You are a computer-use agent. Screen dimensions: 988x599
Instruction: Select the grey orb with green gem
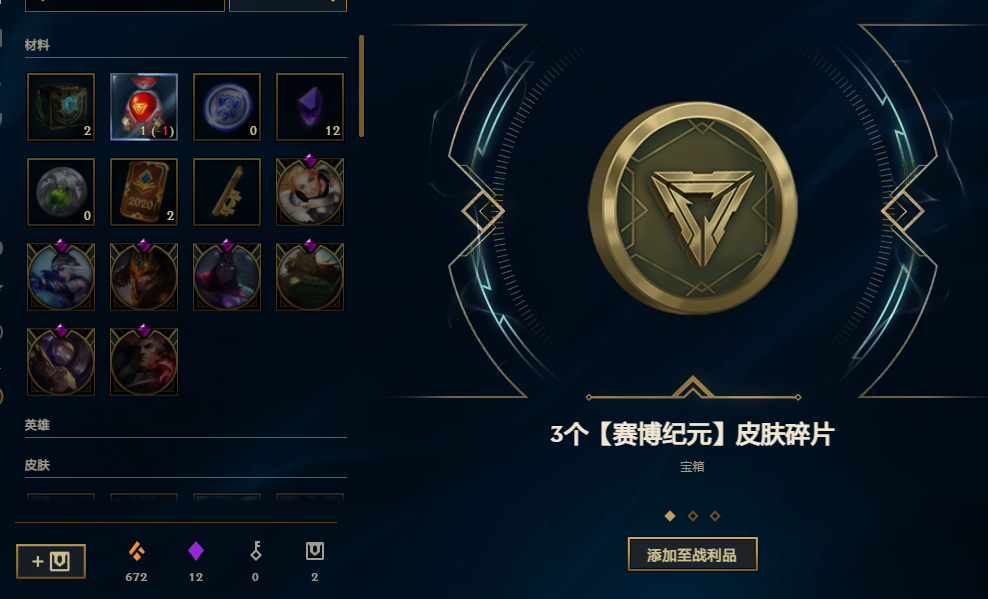61,191
